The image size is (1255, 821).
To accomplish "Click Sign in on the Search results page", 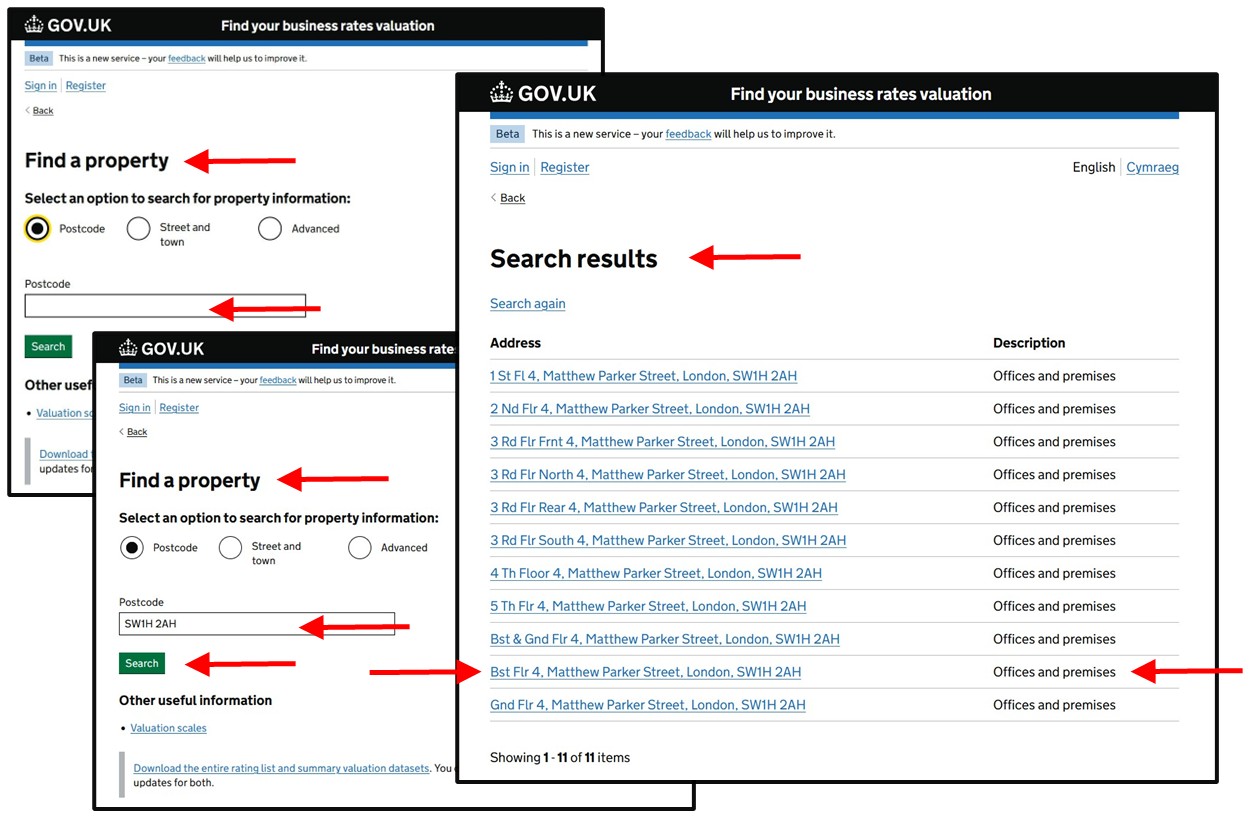I will click(509, 167).
